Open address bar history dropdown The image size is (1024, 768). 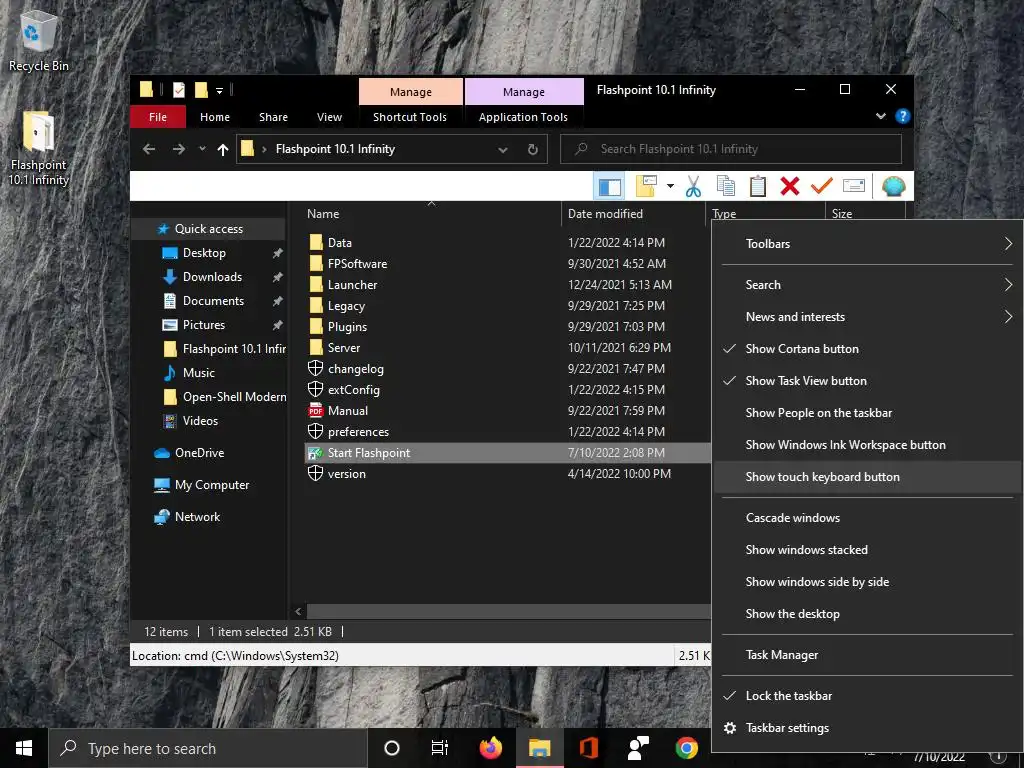[x=503, y=150]
